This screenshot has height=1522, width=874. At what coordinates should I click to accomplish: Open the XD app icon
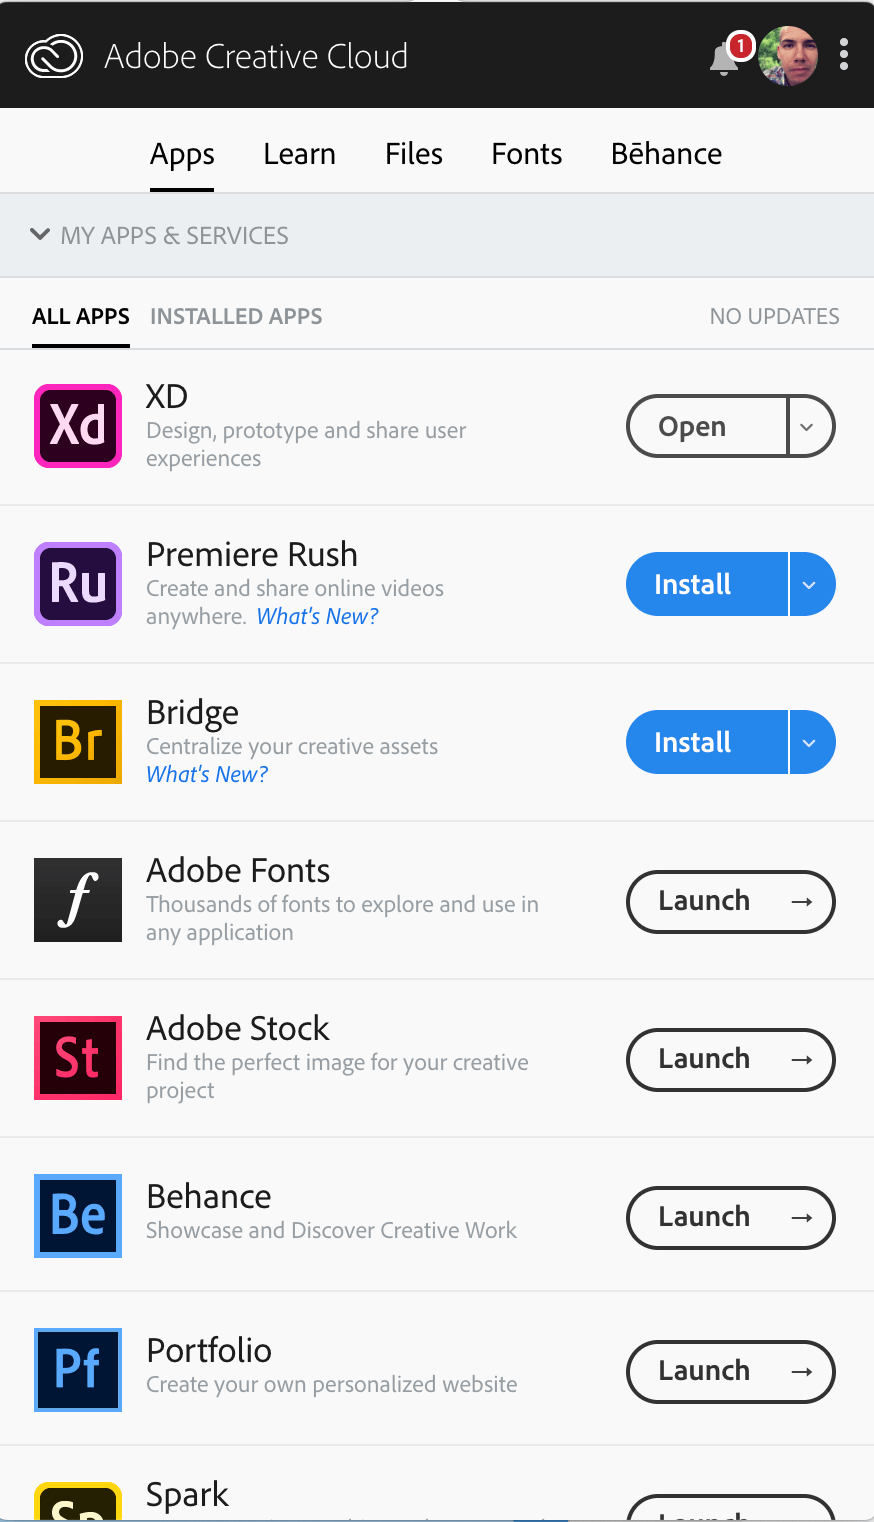pos(77,425)
